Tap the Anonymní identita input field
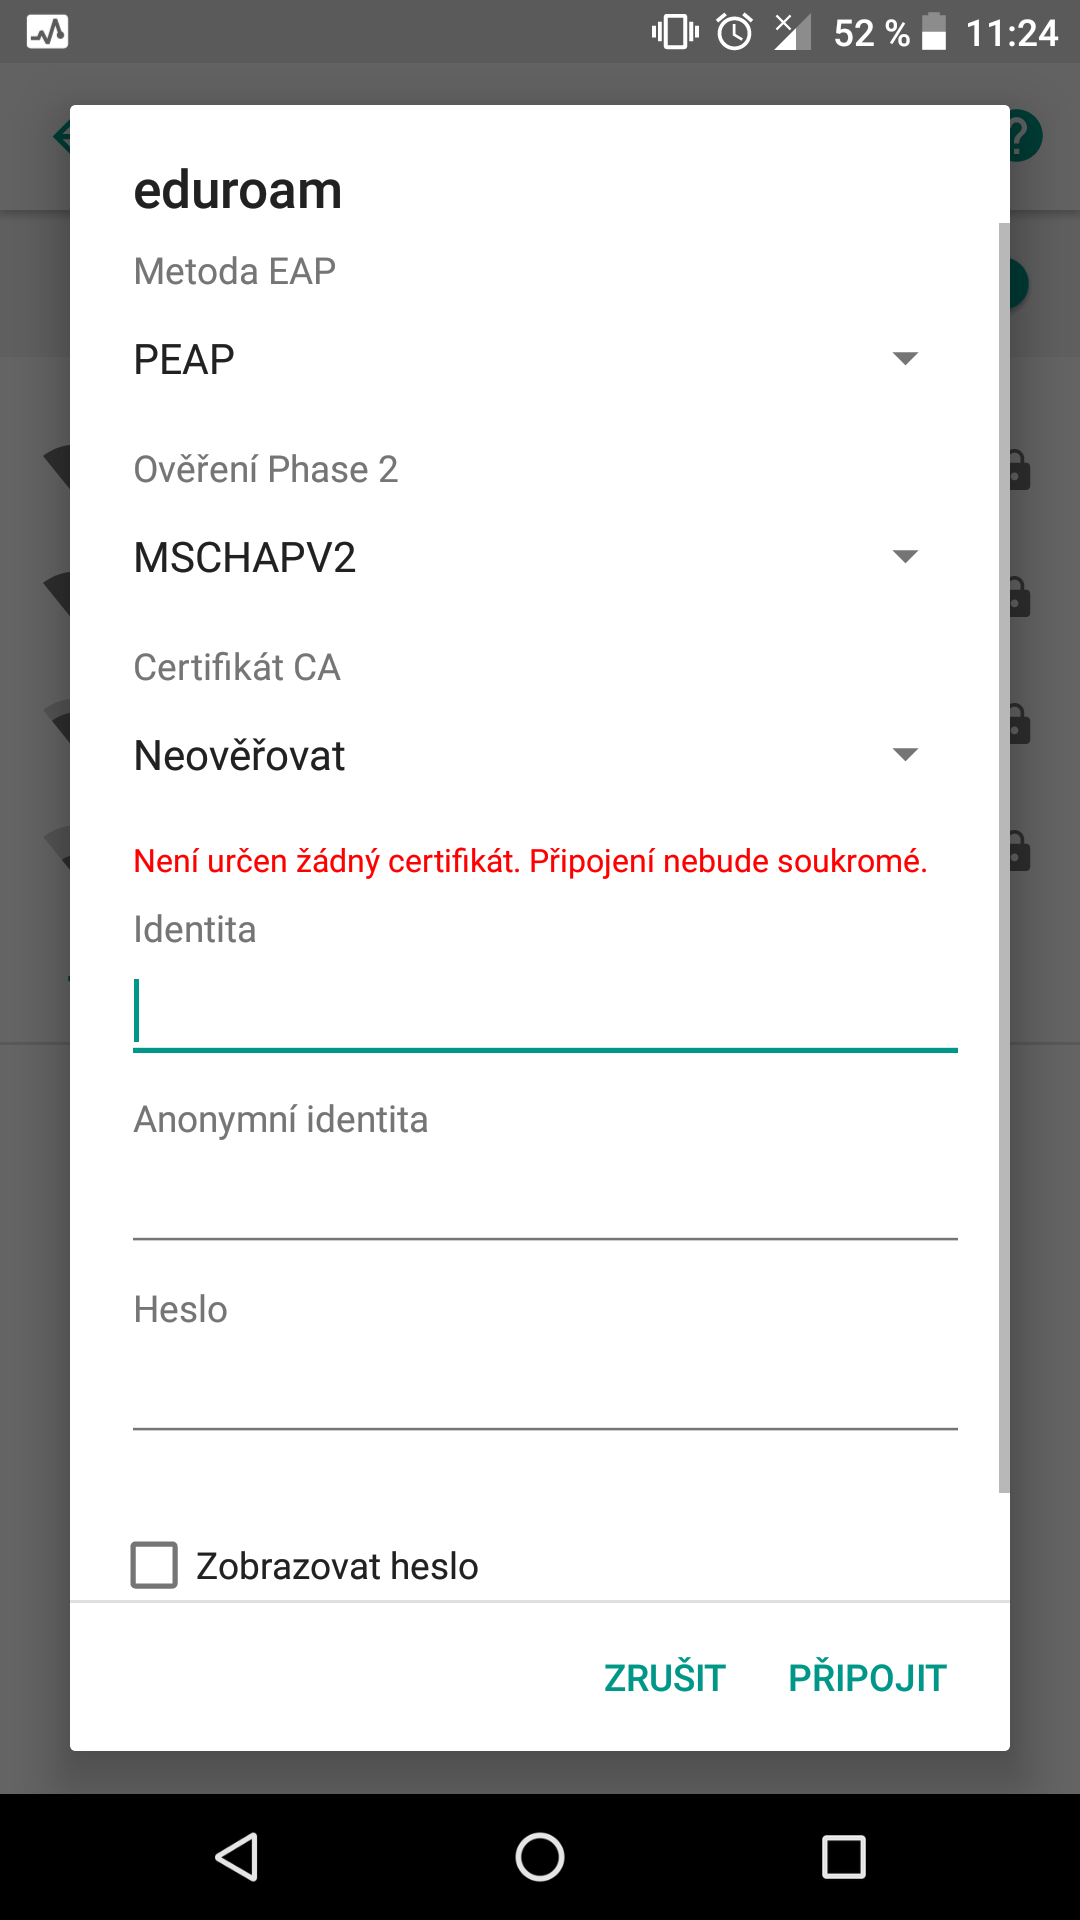The height and width of the screenshot is (1920, 1080). click(545, 1202)
